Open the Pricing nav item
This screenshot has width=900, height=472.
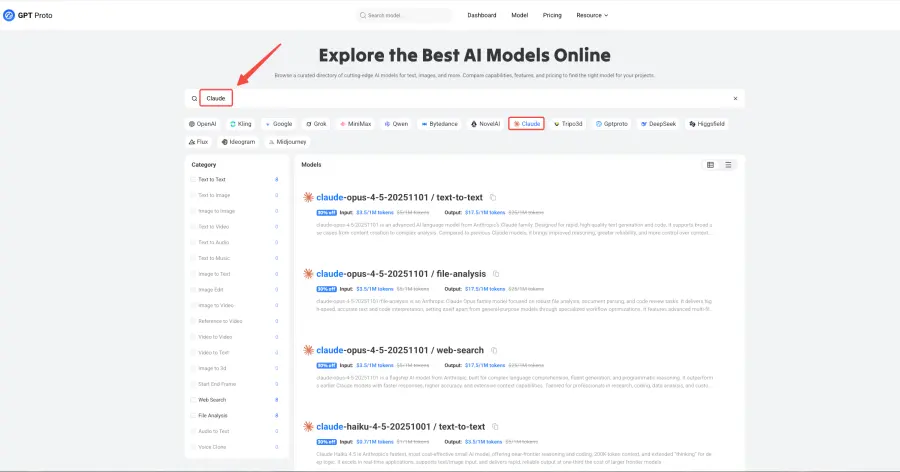[552, 16]
